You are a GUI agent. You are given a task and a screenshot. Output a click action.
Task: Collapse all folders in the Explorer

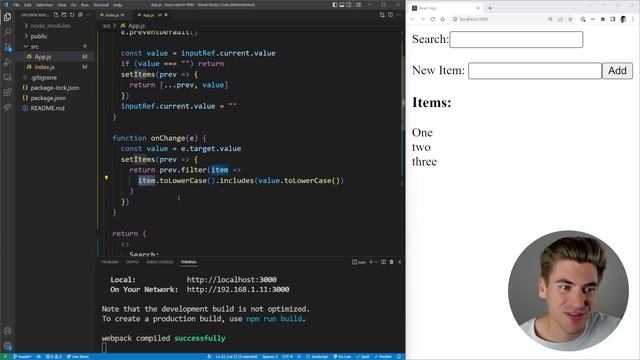[x=80, y=15]
